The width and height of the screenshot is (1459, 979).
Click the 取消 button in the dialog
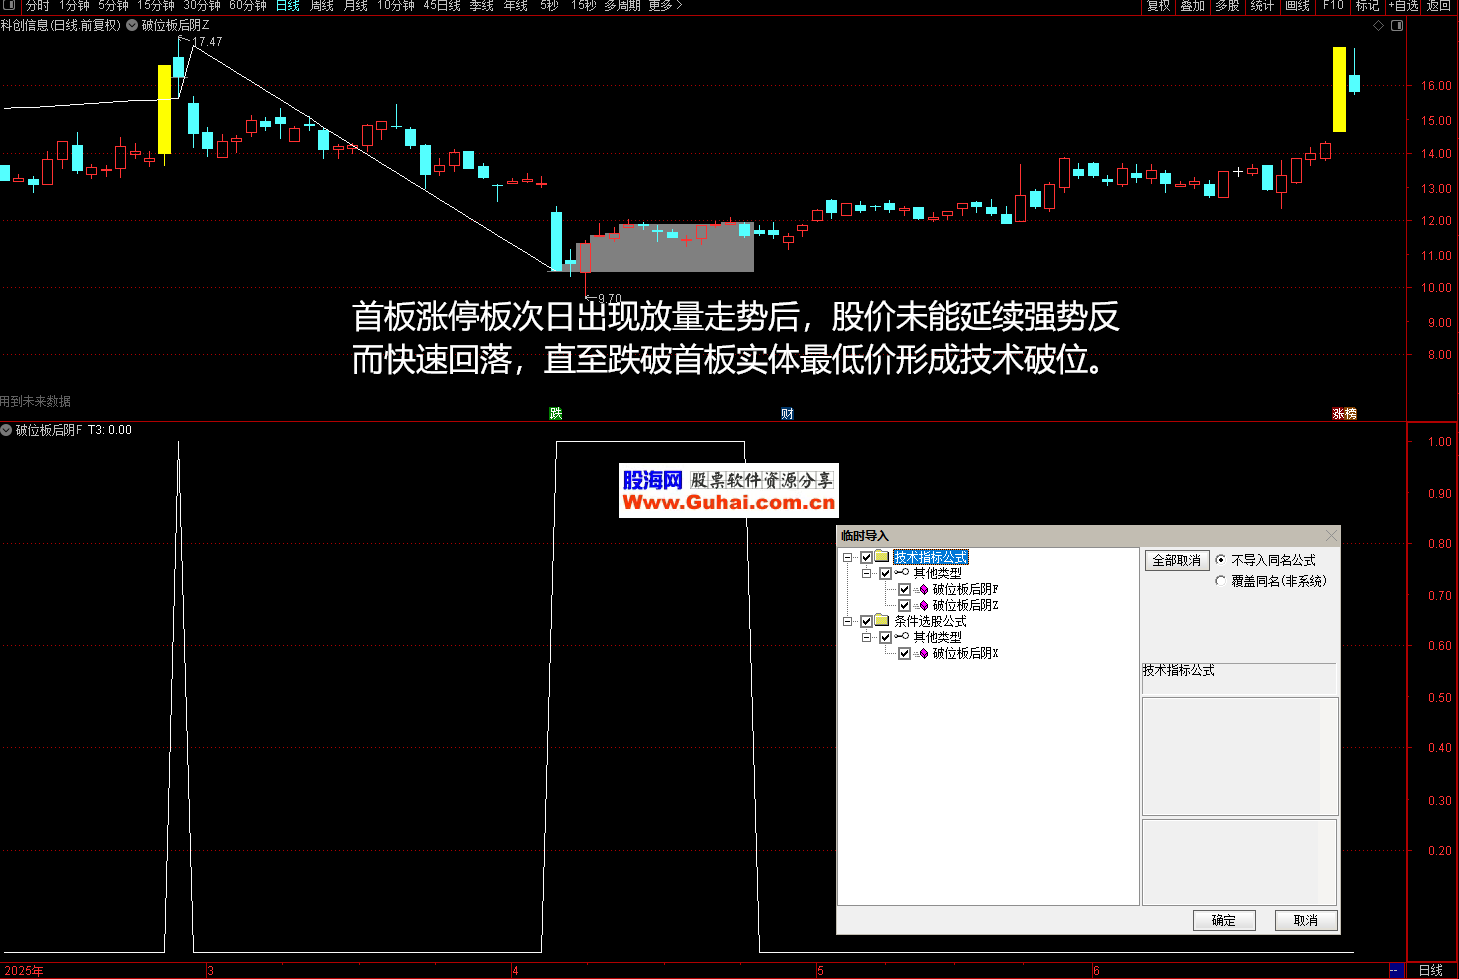(x=1306, y=920)
